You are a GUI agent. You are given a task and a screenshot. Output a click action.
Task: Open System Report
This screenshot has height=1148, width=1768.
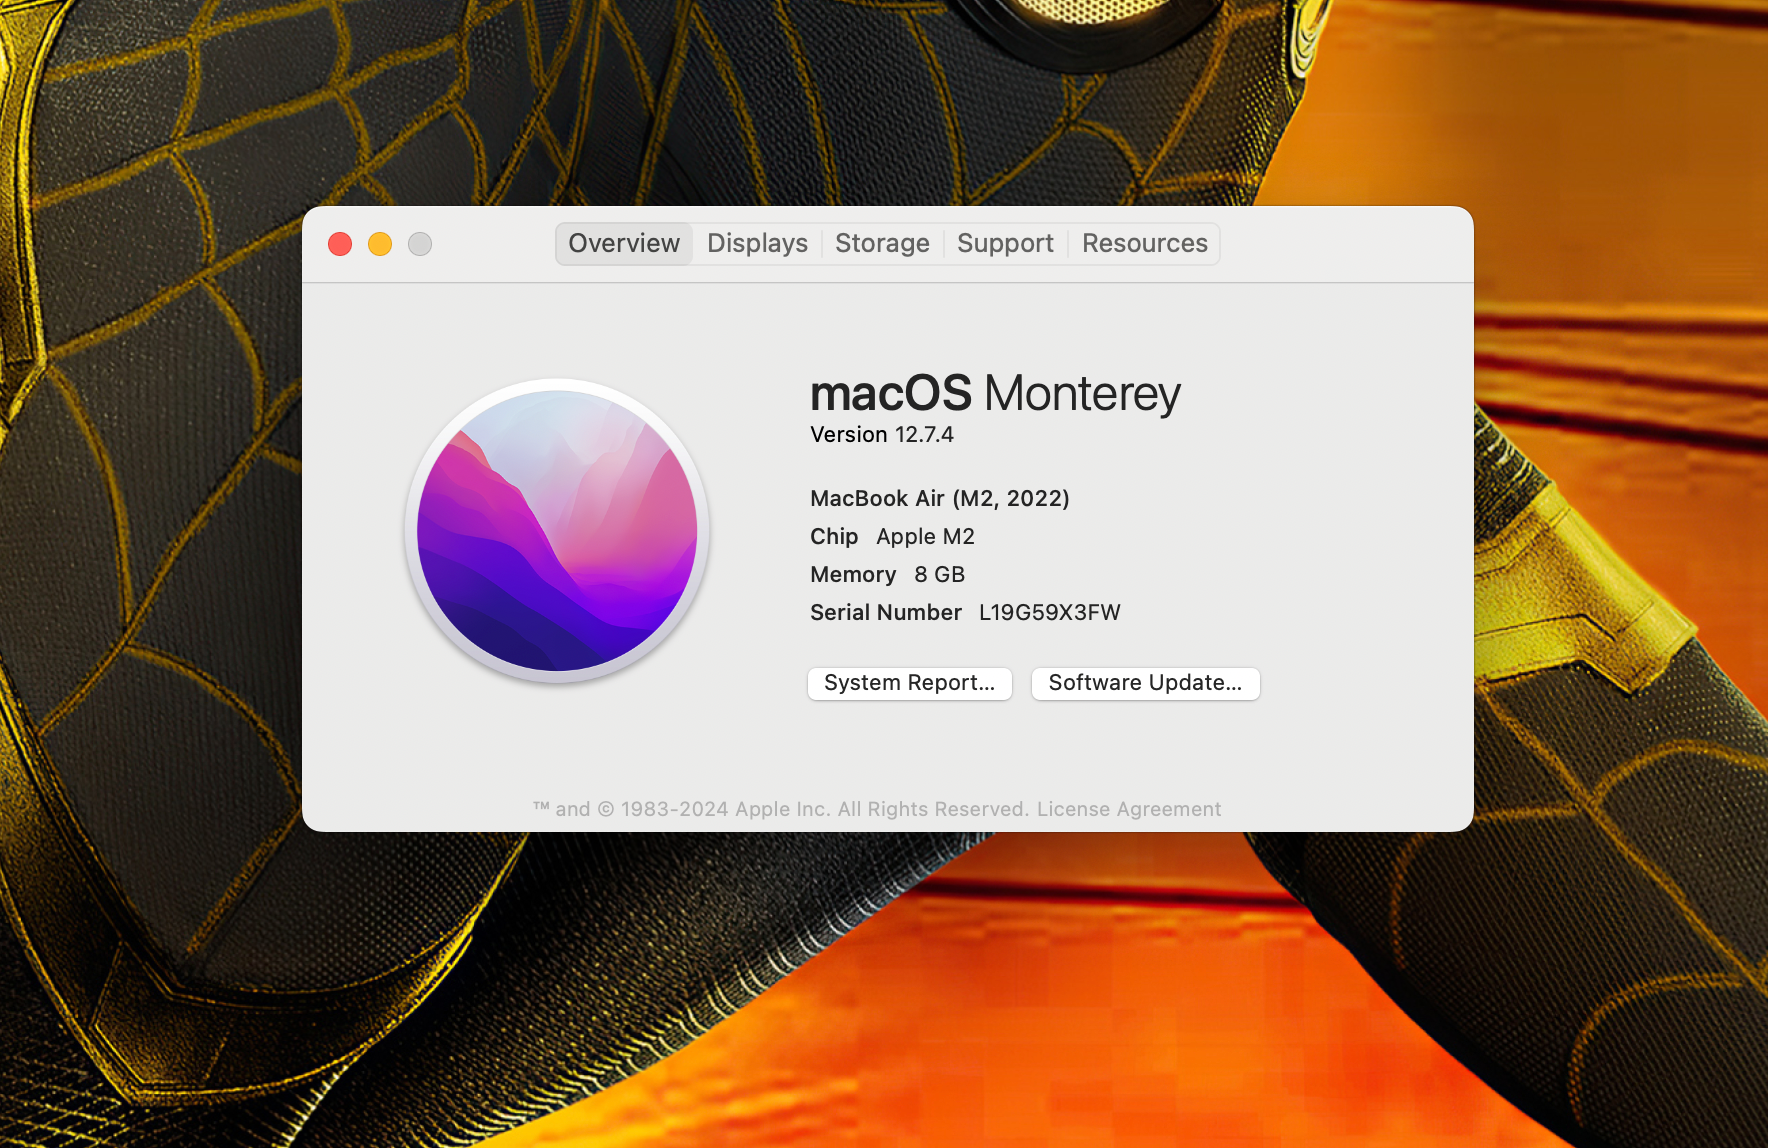pos(909,683)
